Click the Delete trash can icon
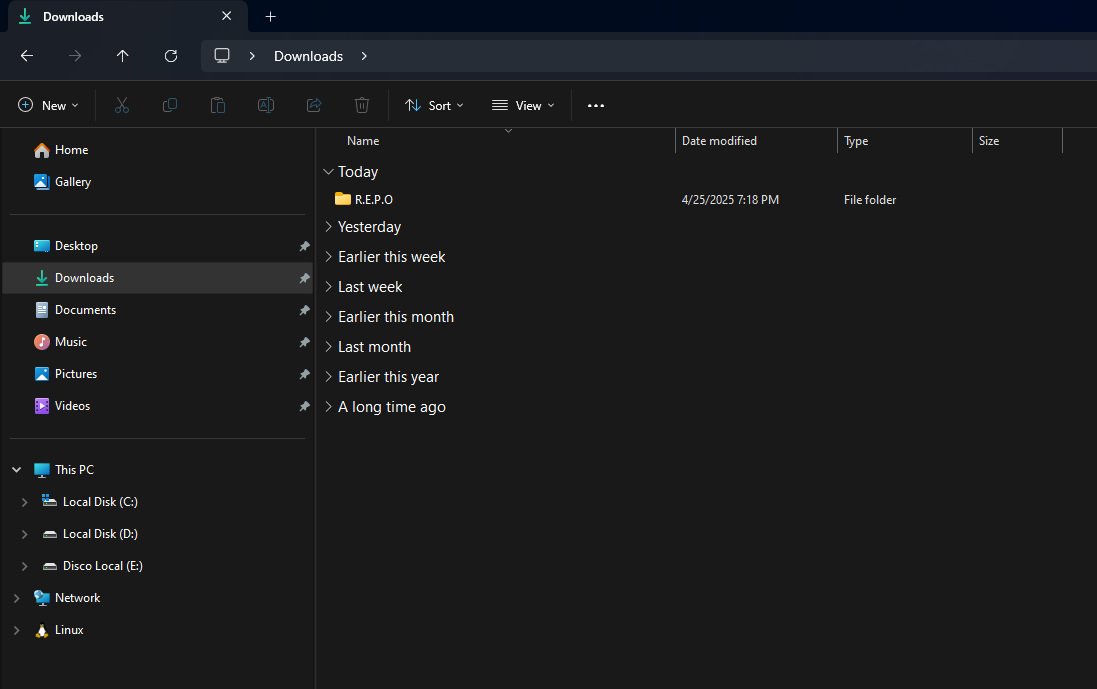The image size is (1097, 689). click(362, 105)
